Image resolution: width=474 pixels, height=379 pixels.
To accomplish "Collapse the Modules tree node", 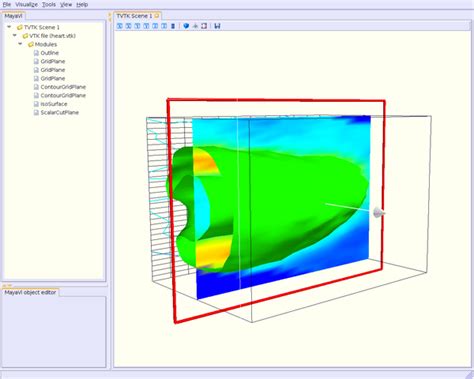I will coord(20,44).
